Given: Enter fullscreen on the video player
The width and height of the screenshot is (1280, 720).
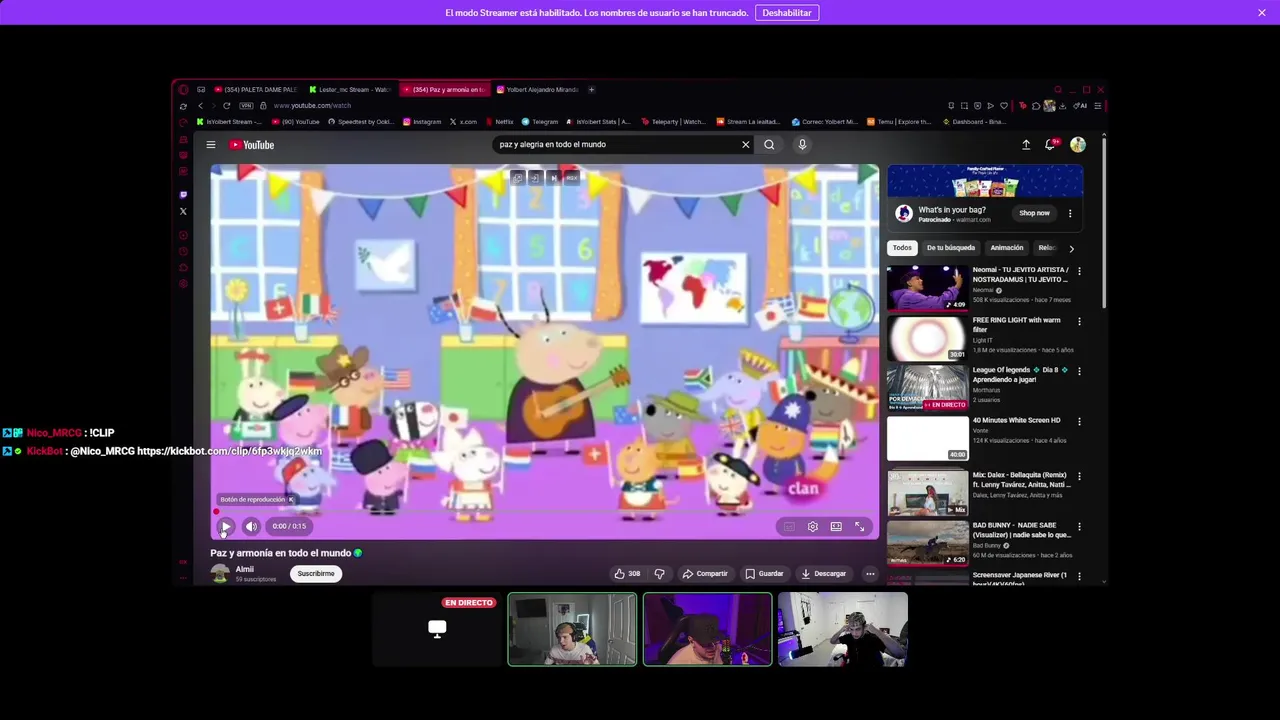Looking at the screenshot, I should click(x=859, y=526).
